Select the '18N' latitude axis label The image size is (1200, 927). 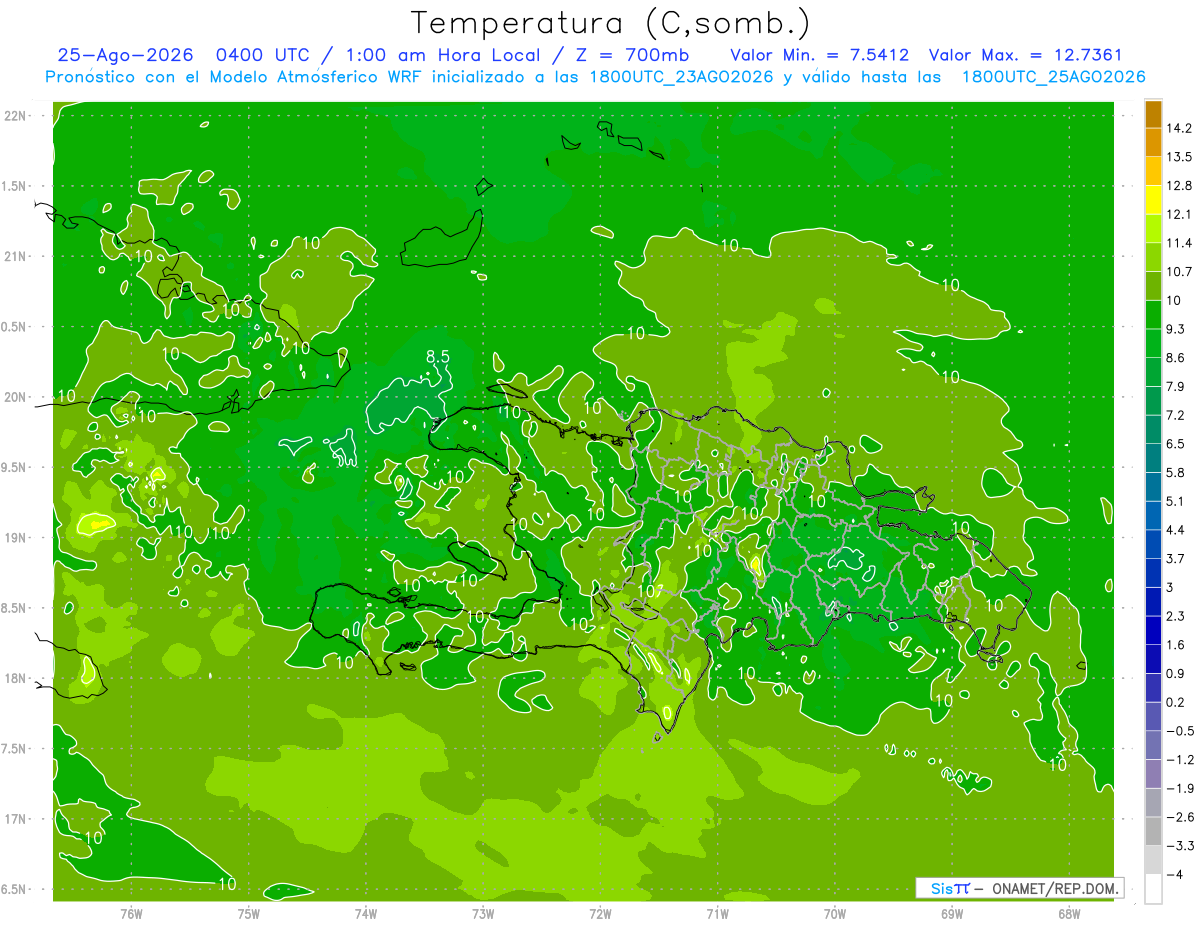coord(17,679)
